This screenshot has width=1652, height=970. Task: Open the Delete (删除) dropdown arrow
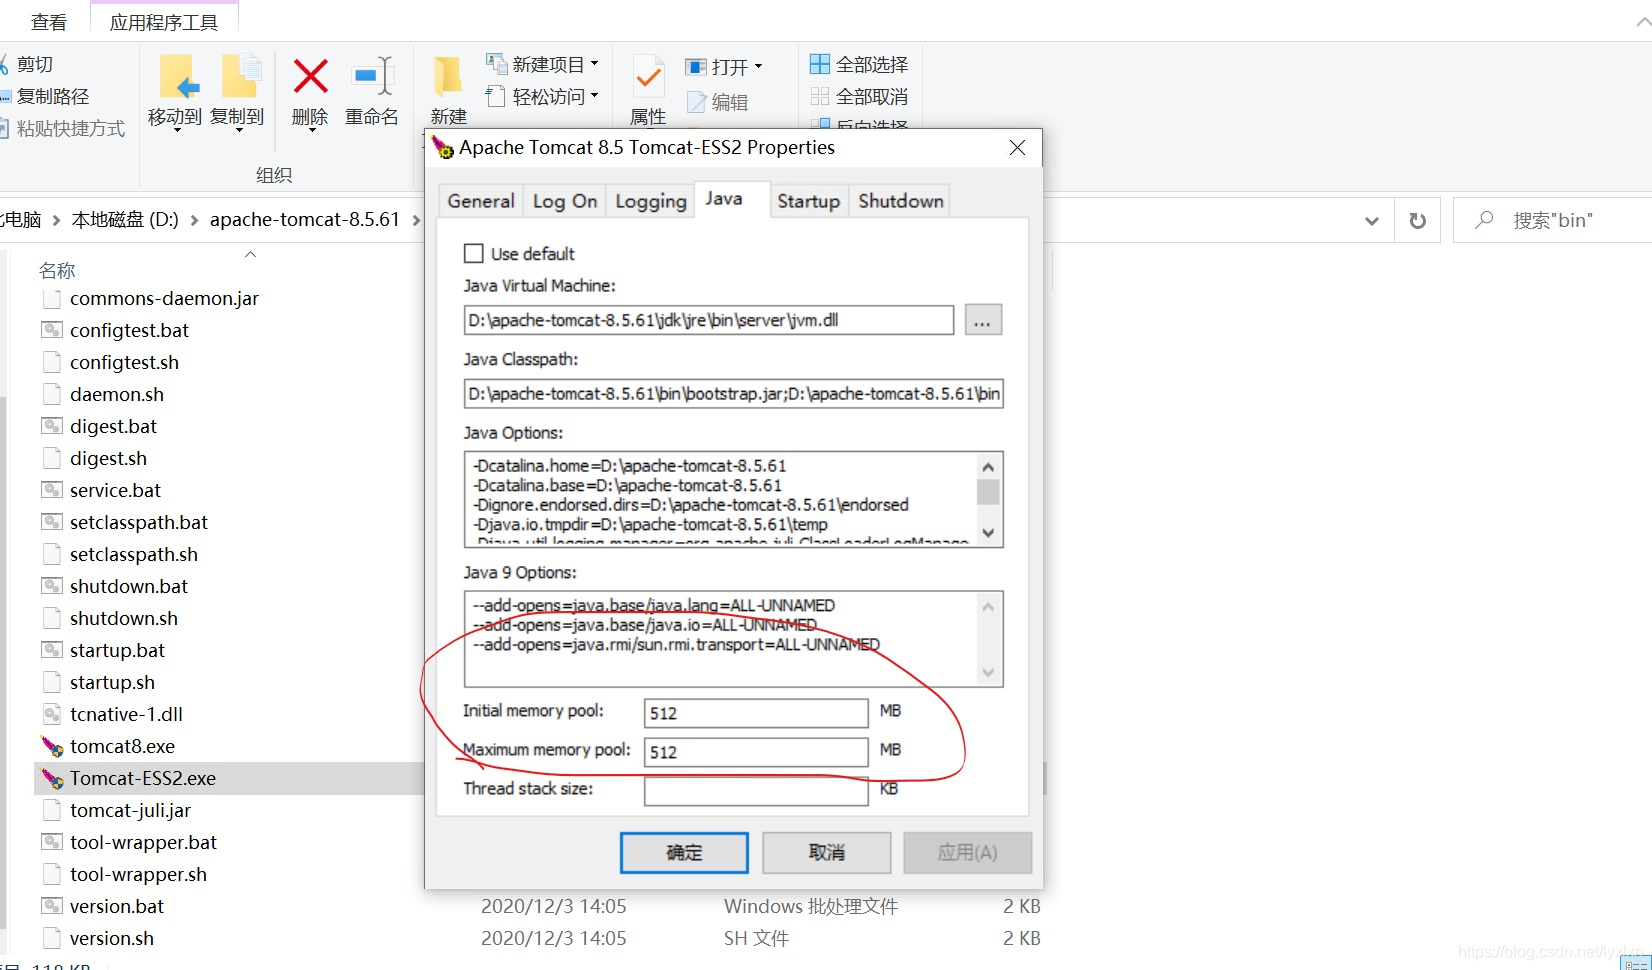(311, 130)
